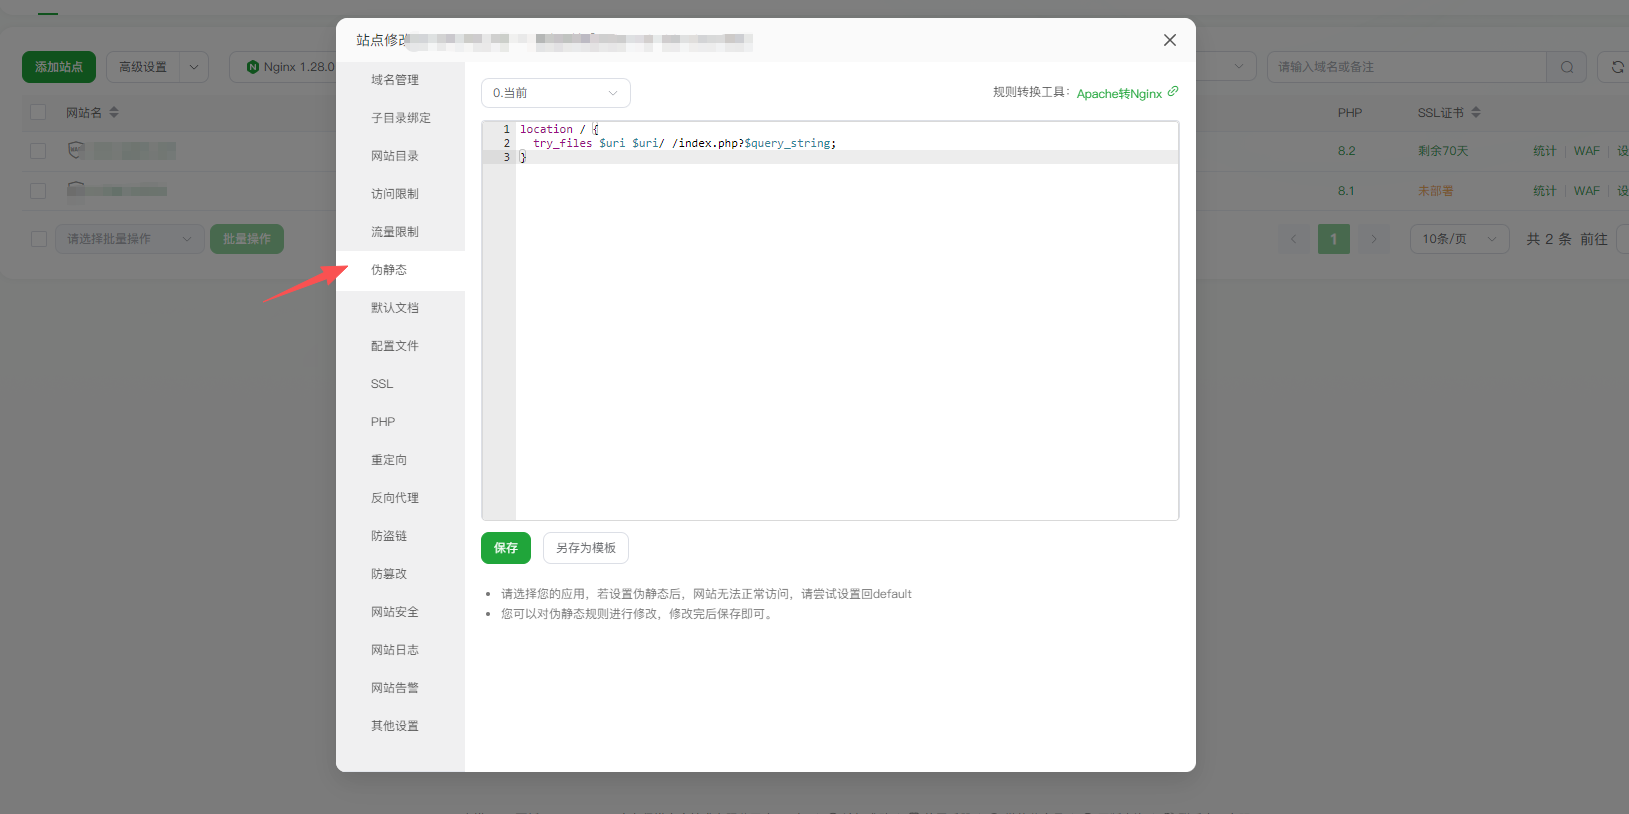Close the site modification dialog

[x=1169, y=40]
